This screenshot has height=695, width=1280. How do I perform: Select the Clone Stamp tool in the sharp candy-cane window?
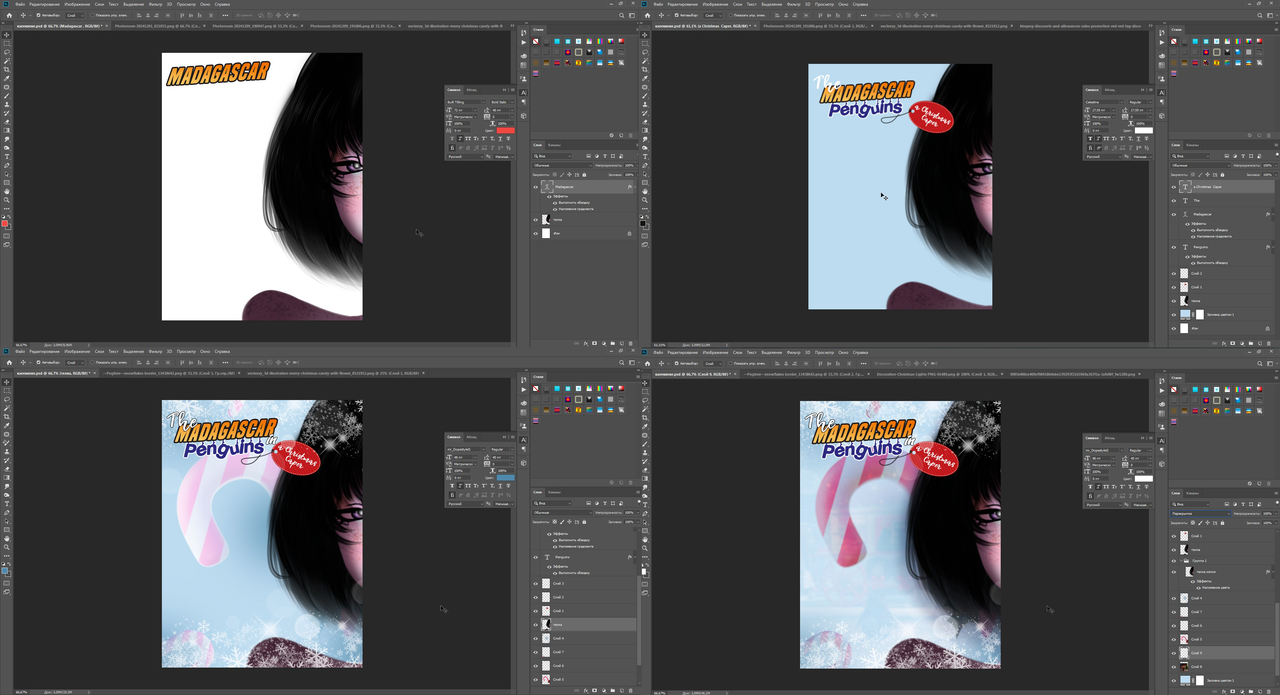(x=7, y=452)
